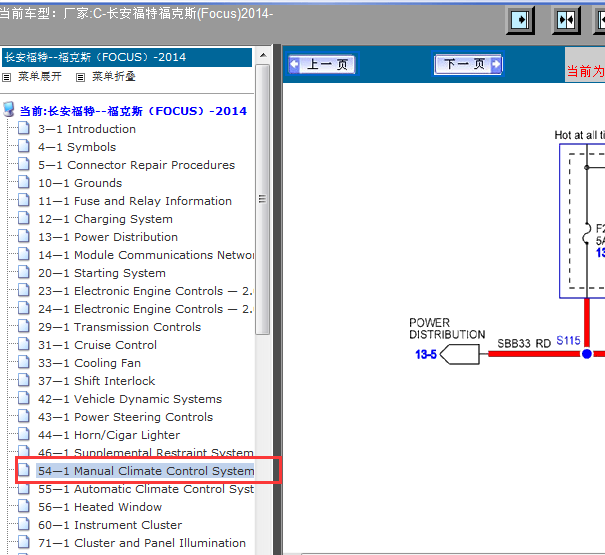Open 31—1 Cruise Control
Image resolution: width=605 pixels, height=555 pixels.
[97, 345]
